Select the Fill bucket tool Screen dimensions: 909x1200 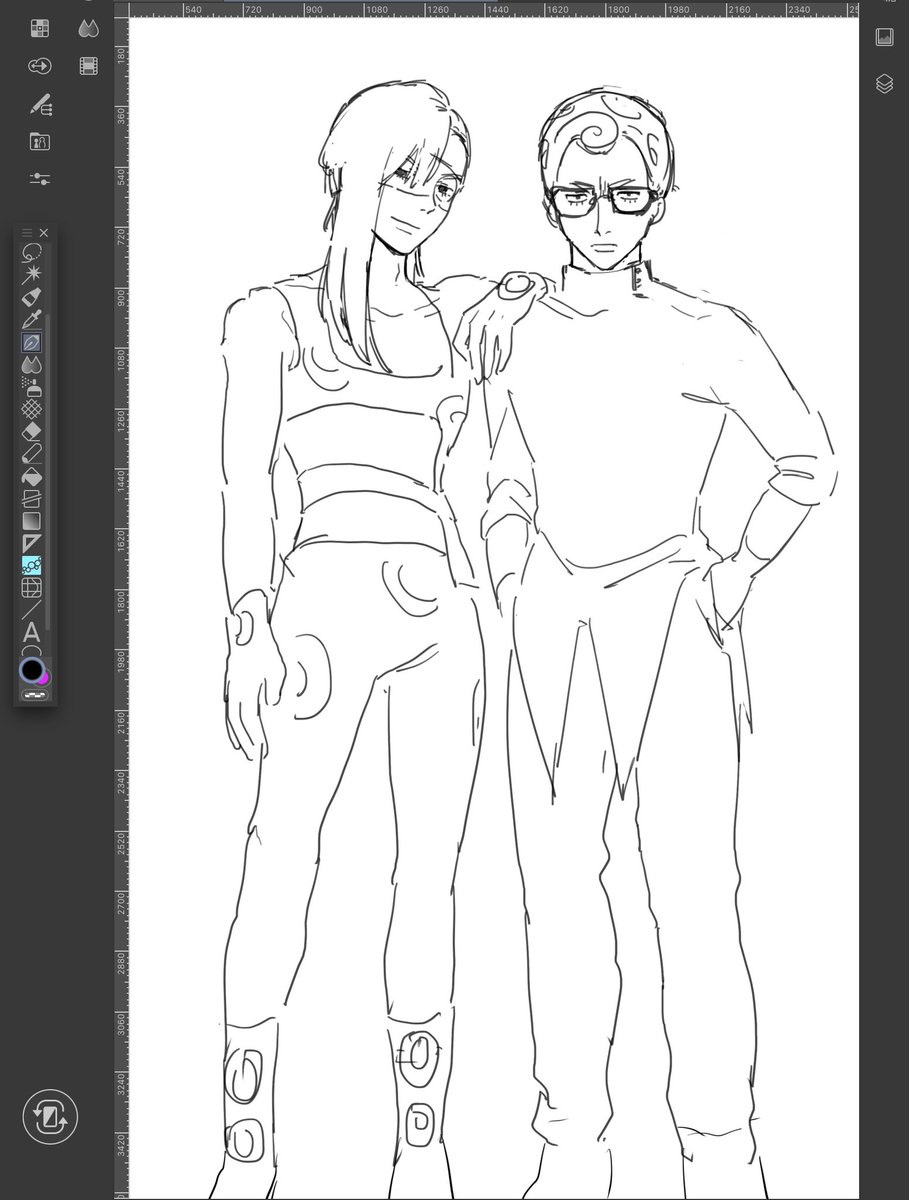(x=31, y=476)
